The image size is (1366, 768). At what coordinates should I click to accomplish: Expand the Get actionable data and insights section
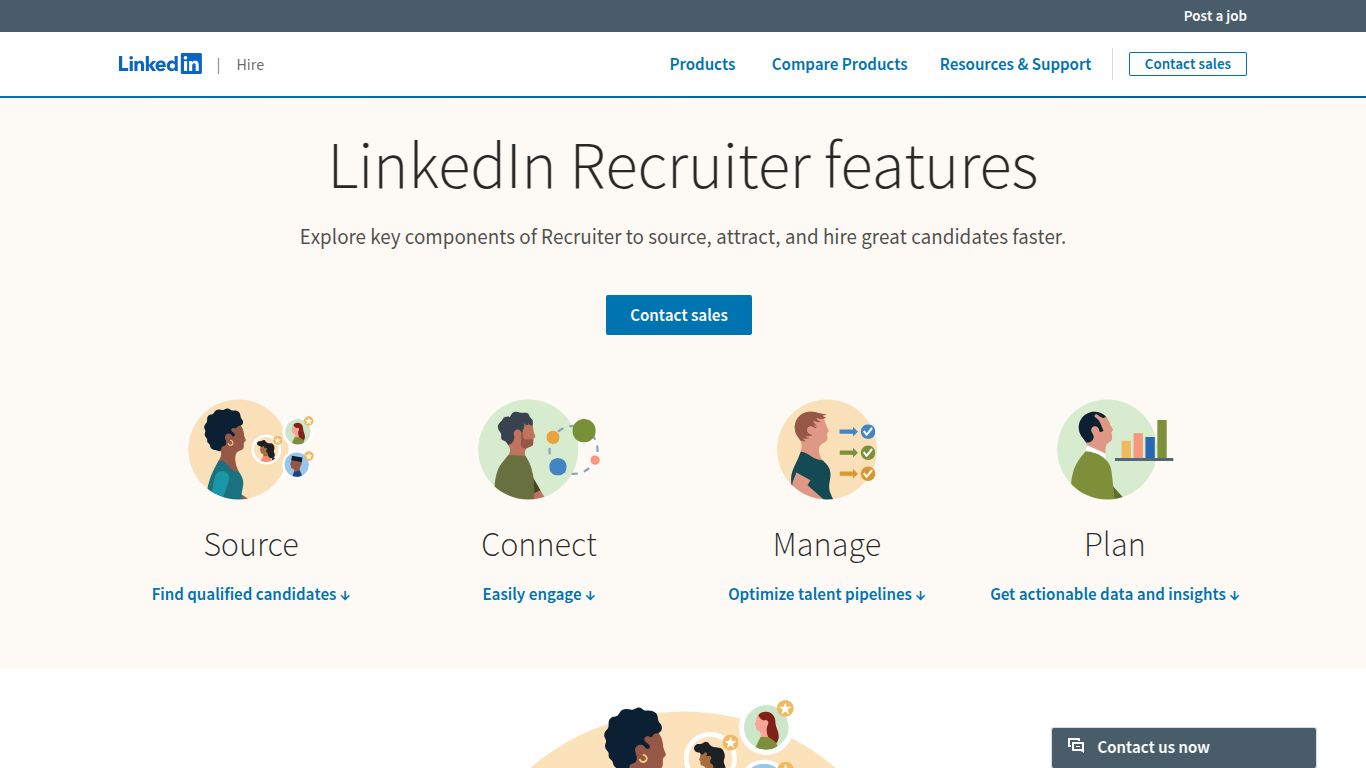[x=1114, y=594]
